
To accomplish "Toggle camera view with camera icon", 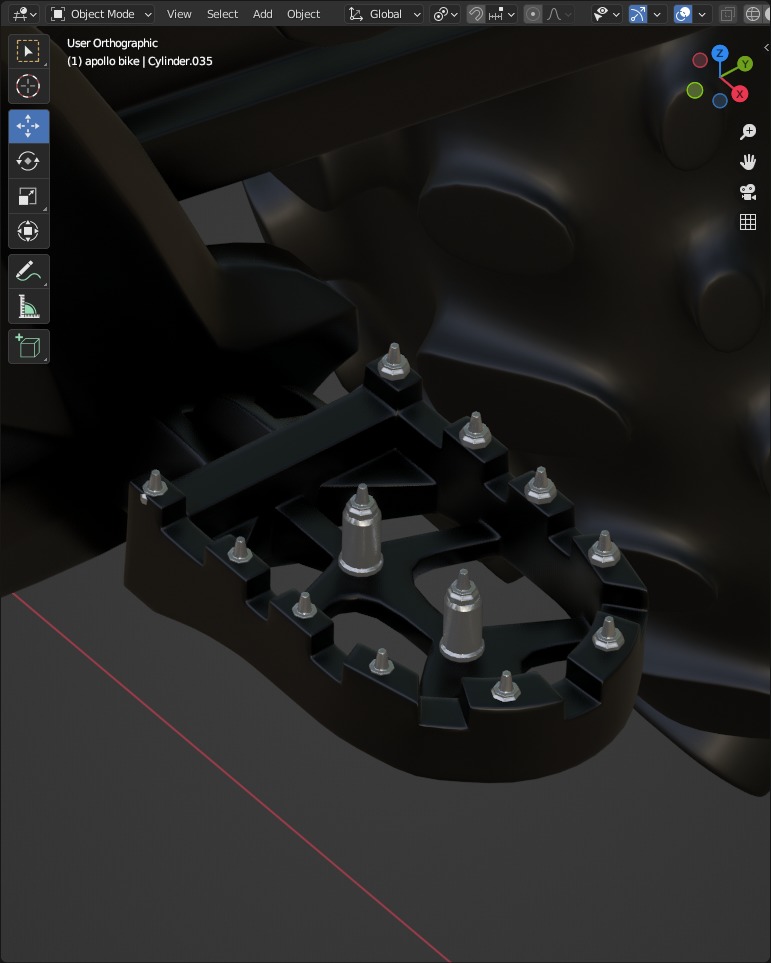I will pyautogui.click(x=748, y=192).
